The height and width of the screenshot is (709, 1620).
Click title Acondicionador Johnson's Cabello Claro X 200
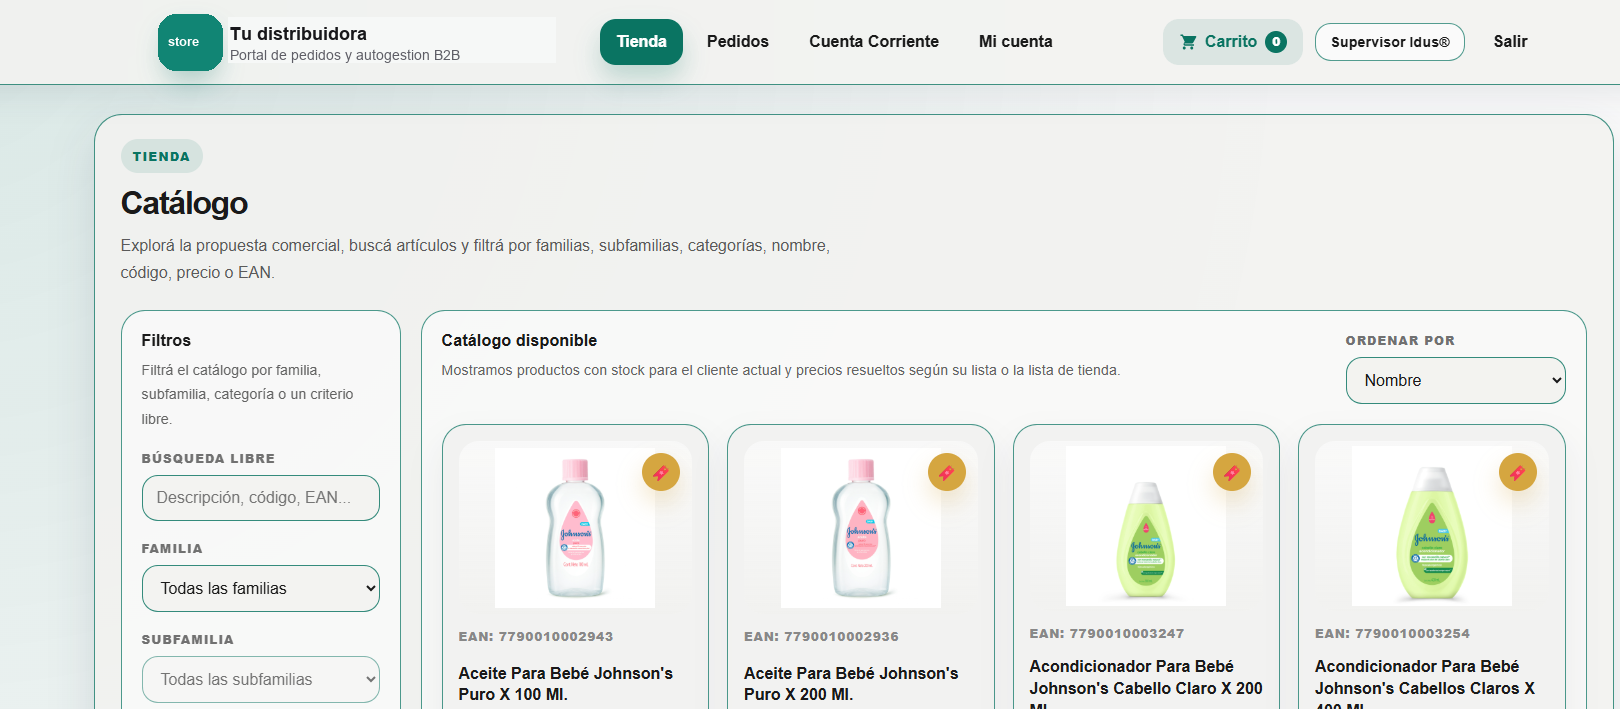[1146, 683]
